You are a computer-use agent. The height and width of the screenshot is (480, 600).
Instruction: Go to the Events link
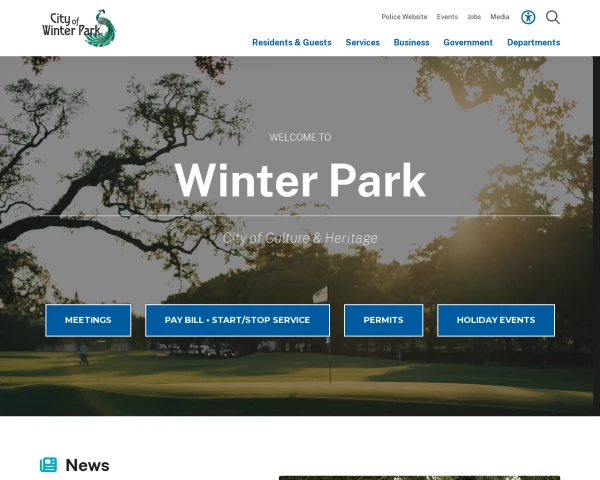pos(447,17)
